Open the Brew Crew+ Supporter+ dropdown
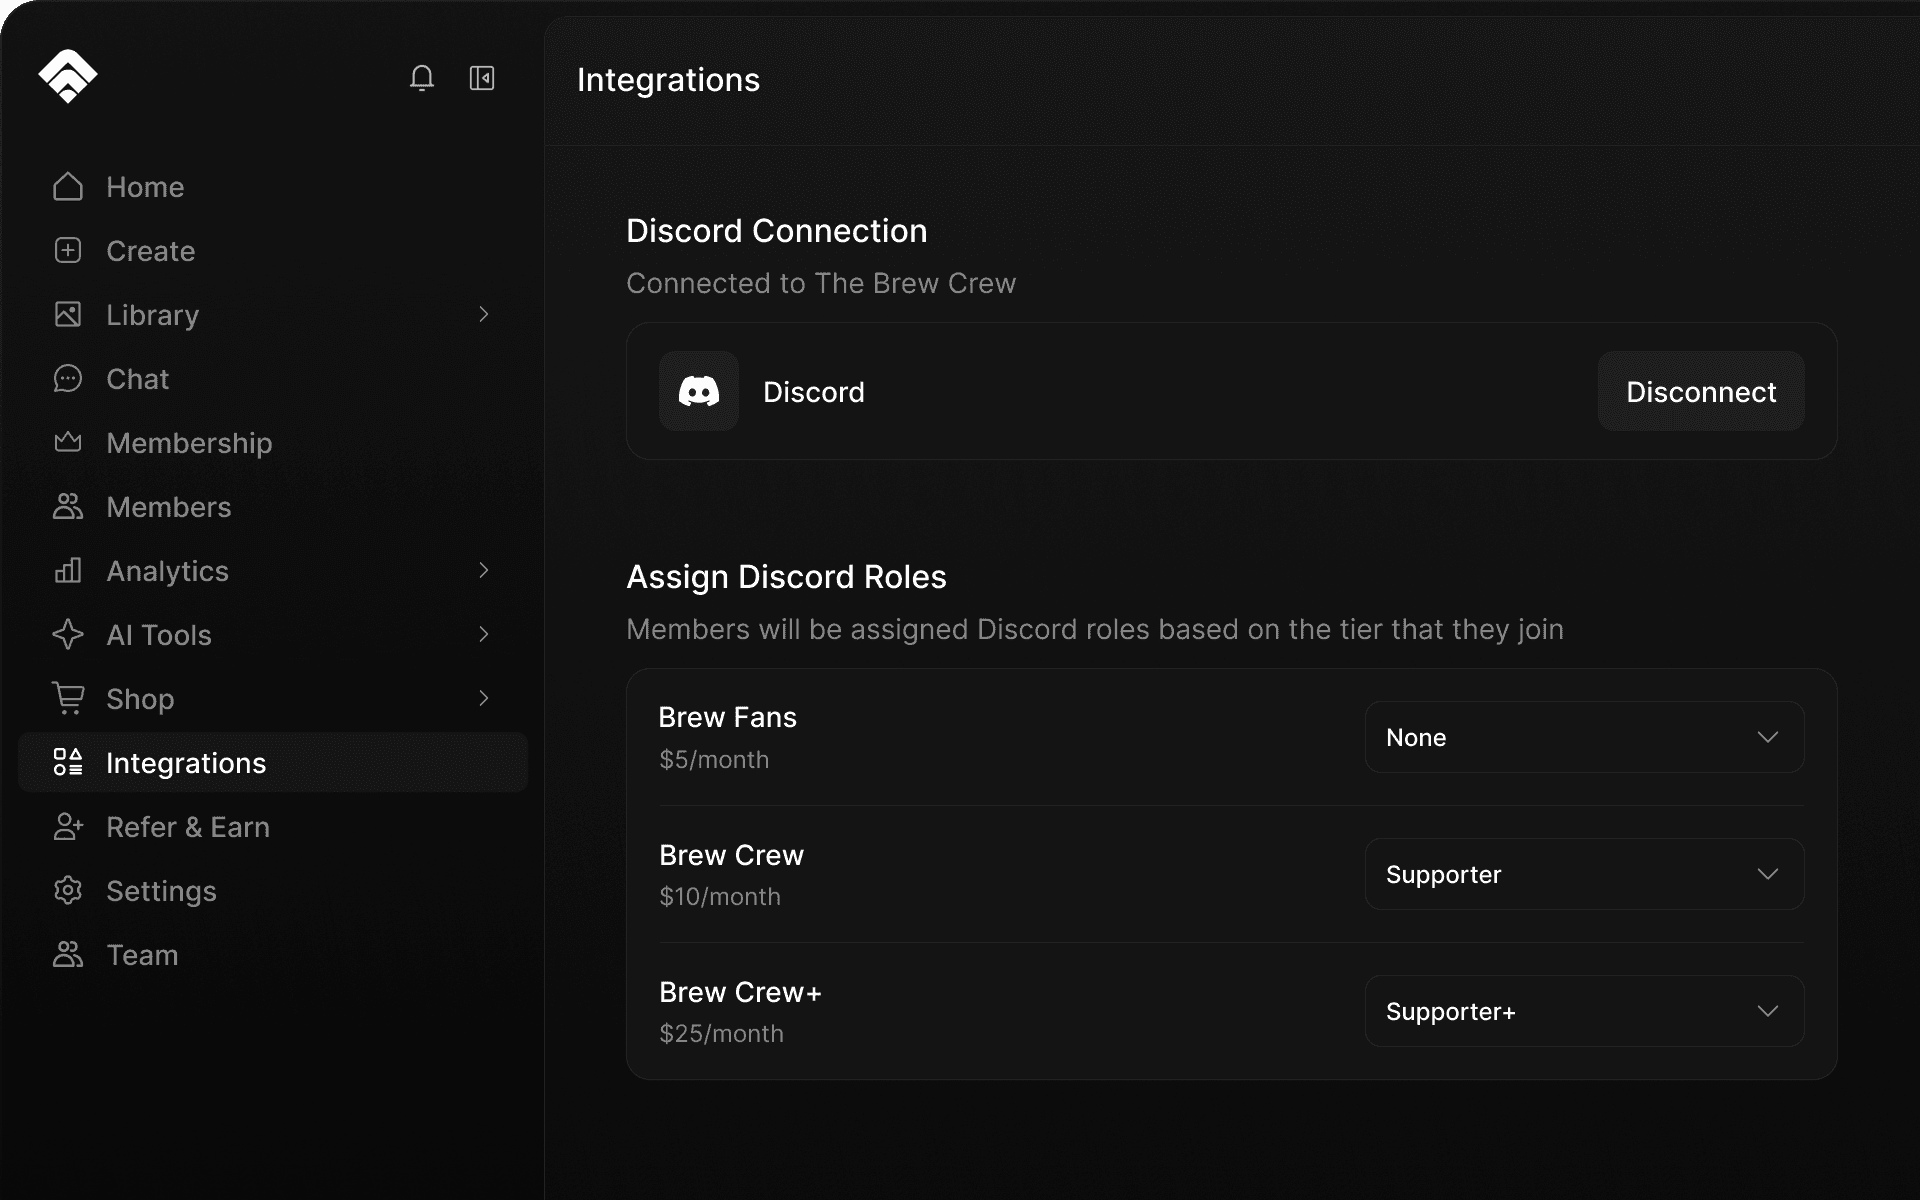 tap(1584, 1011)
